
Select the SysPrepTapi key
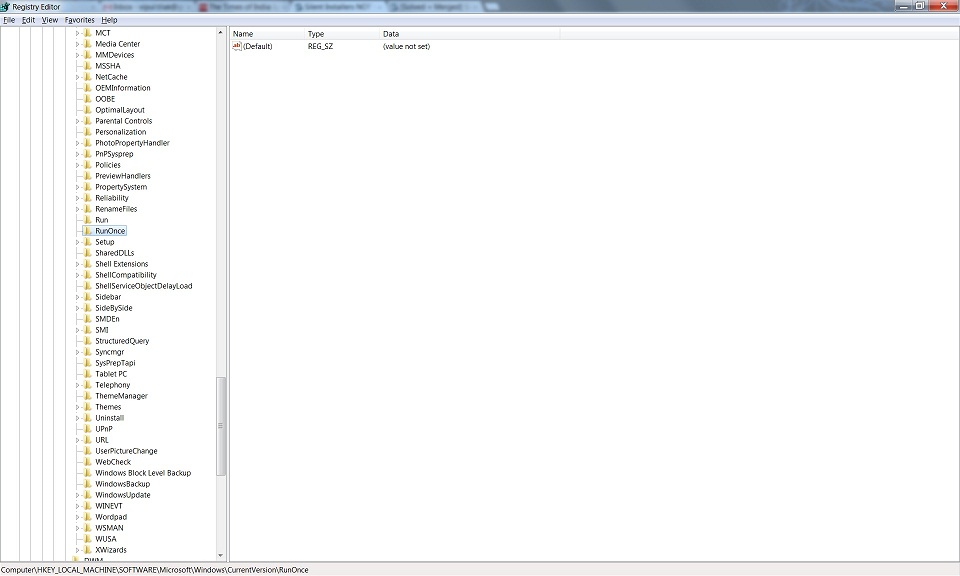(x=115, y=363)
